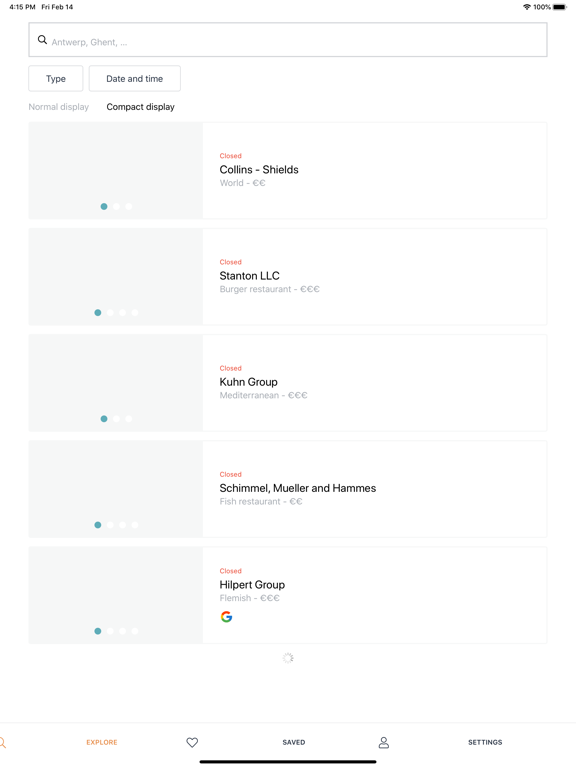Open the Collins - Shields restaurant
This screenshot has width=576, height=768.
(x=288, y=170)
